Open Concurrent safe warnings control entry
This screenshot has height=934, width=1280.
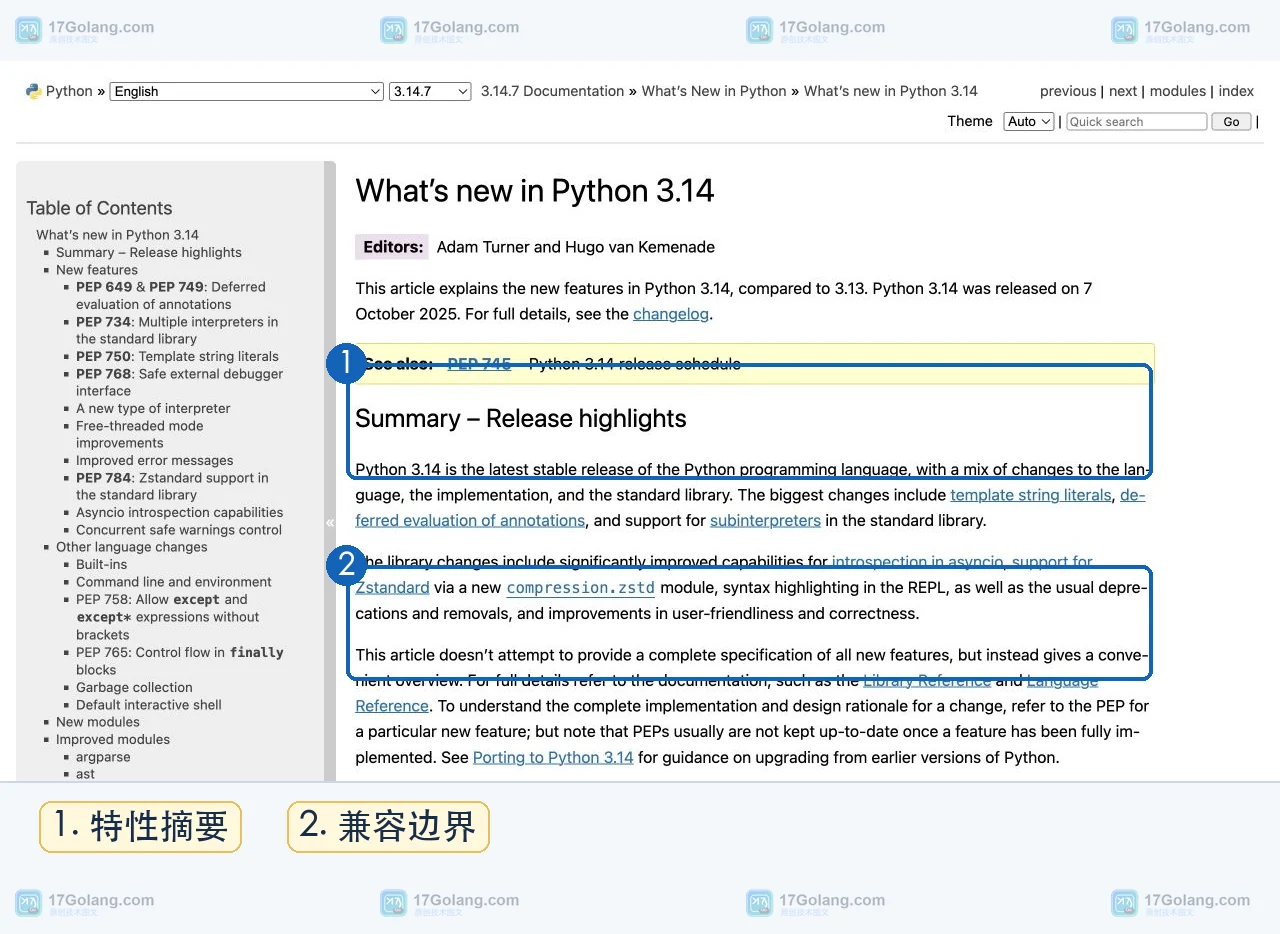coord(179,530)
